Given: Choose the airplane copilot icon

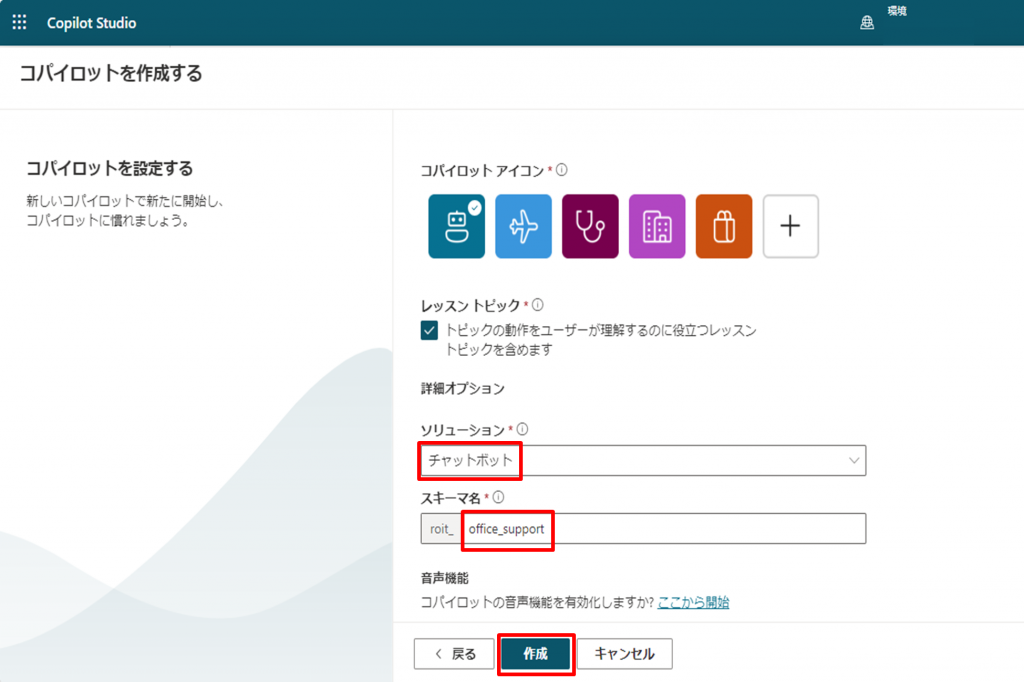Looking at the screenshot, I should pos(523,226).
